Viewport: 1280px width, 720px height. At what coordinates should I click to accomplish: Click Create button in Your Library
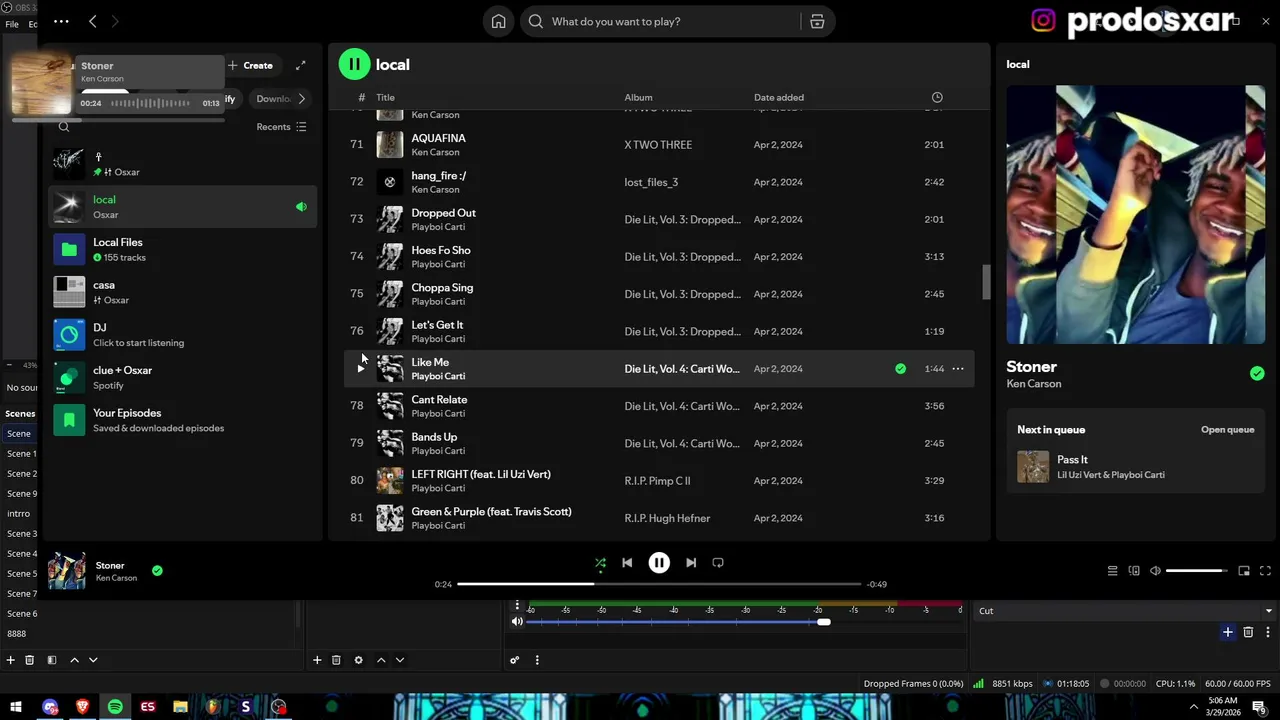point(250,65)
